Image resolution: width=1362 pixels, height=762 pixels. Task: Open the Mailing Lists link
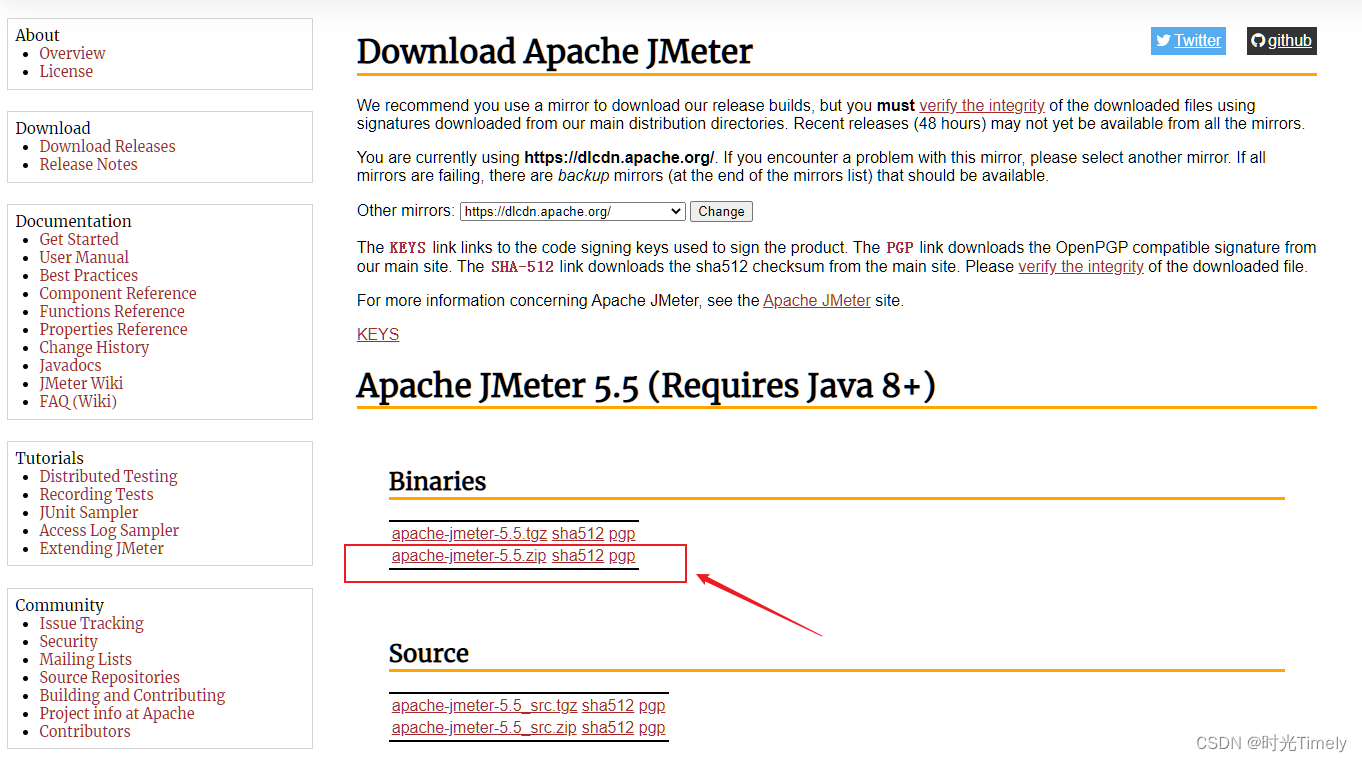(x=85, y=659)
